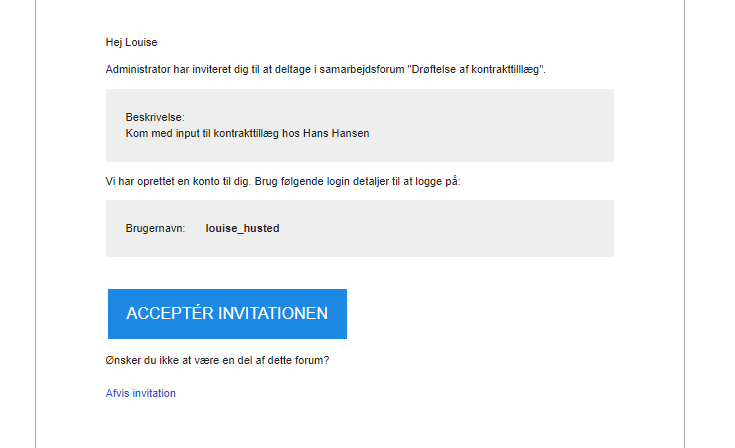Click the name Hans Hansen in the description
The image size is (735, 448).
(x=336, y=134)
